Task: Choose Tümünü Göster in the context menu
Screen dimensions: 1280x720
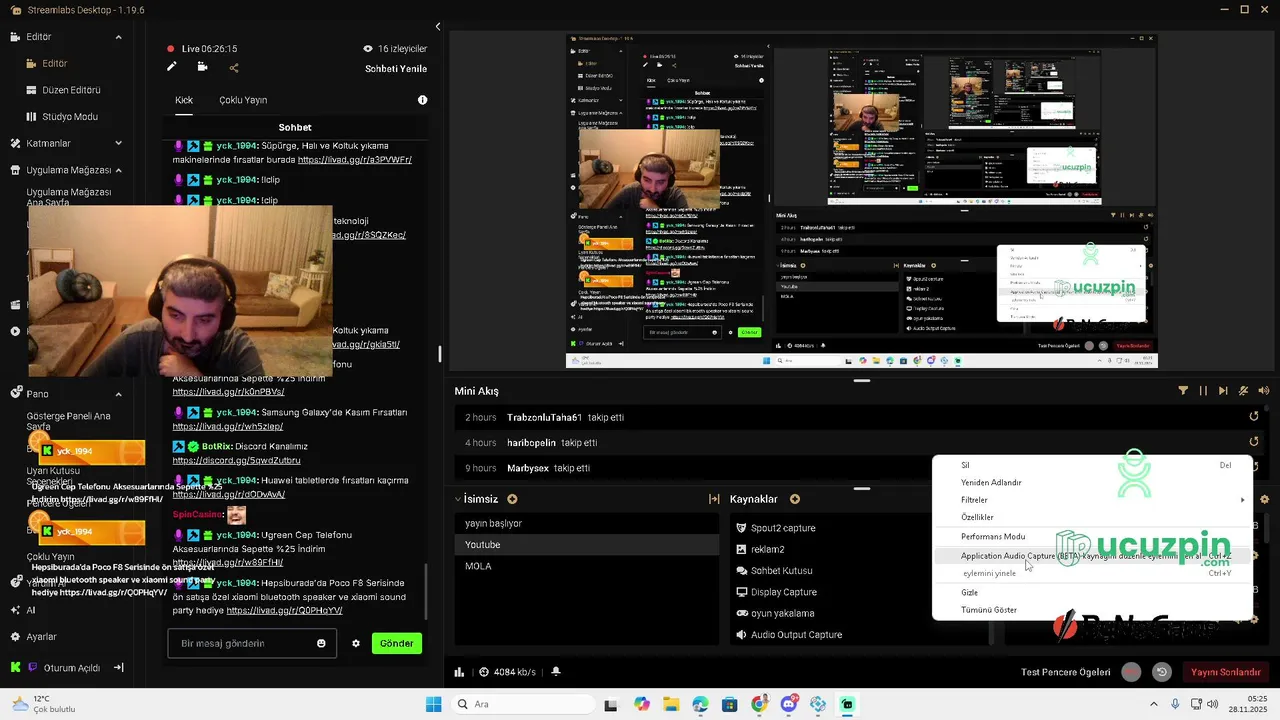Action: point(1092,610)
